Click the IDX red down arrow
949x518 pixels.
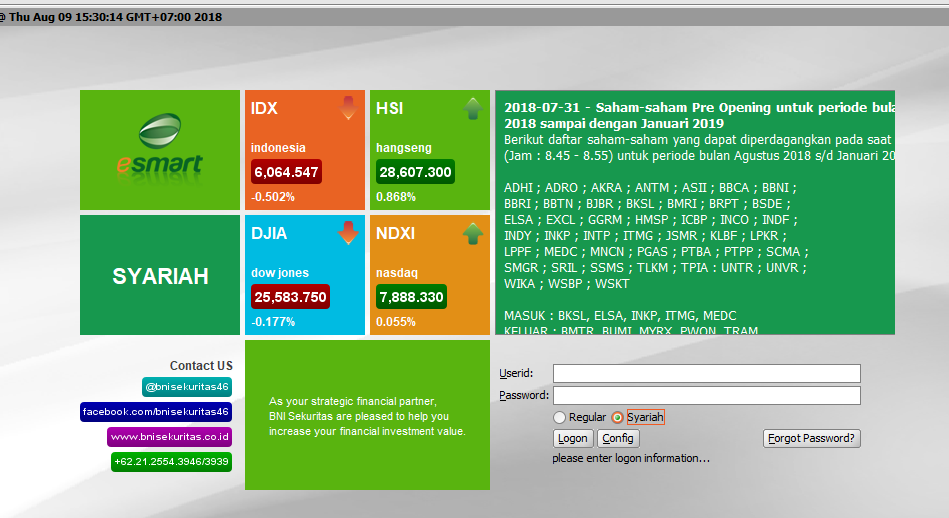pos(348,108)
